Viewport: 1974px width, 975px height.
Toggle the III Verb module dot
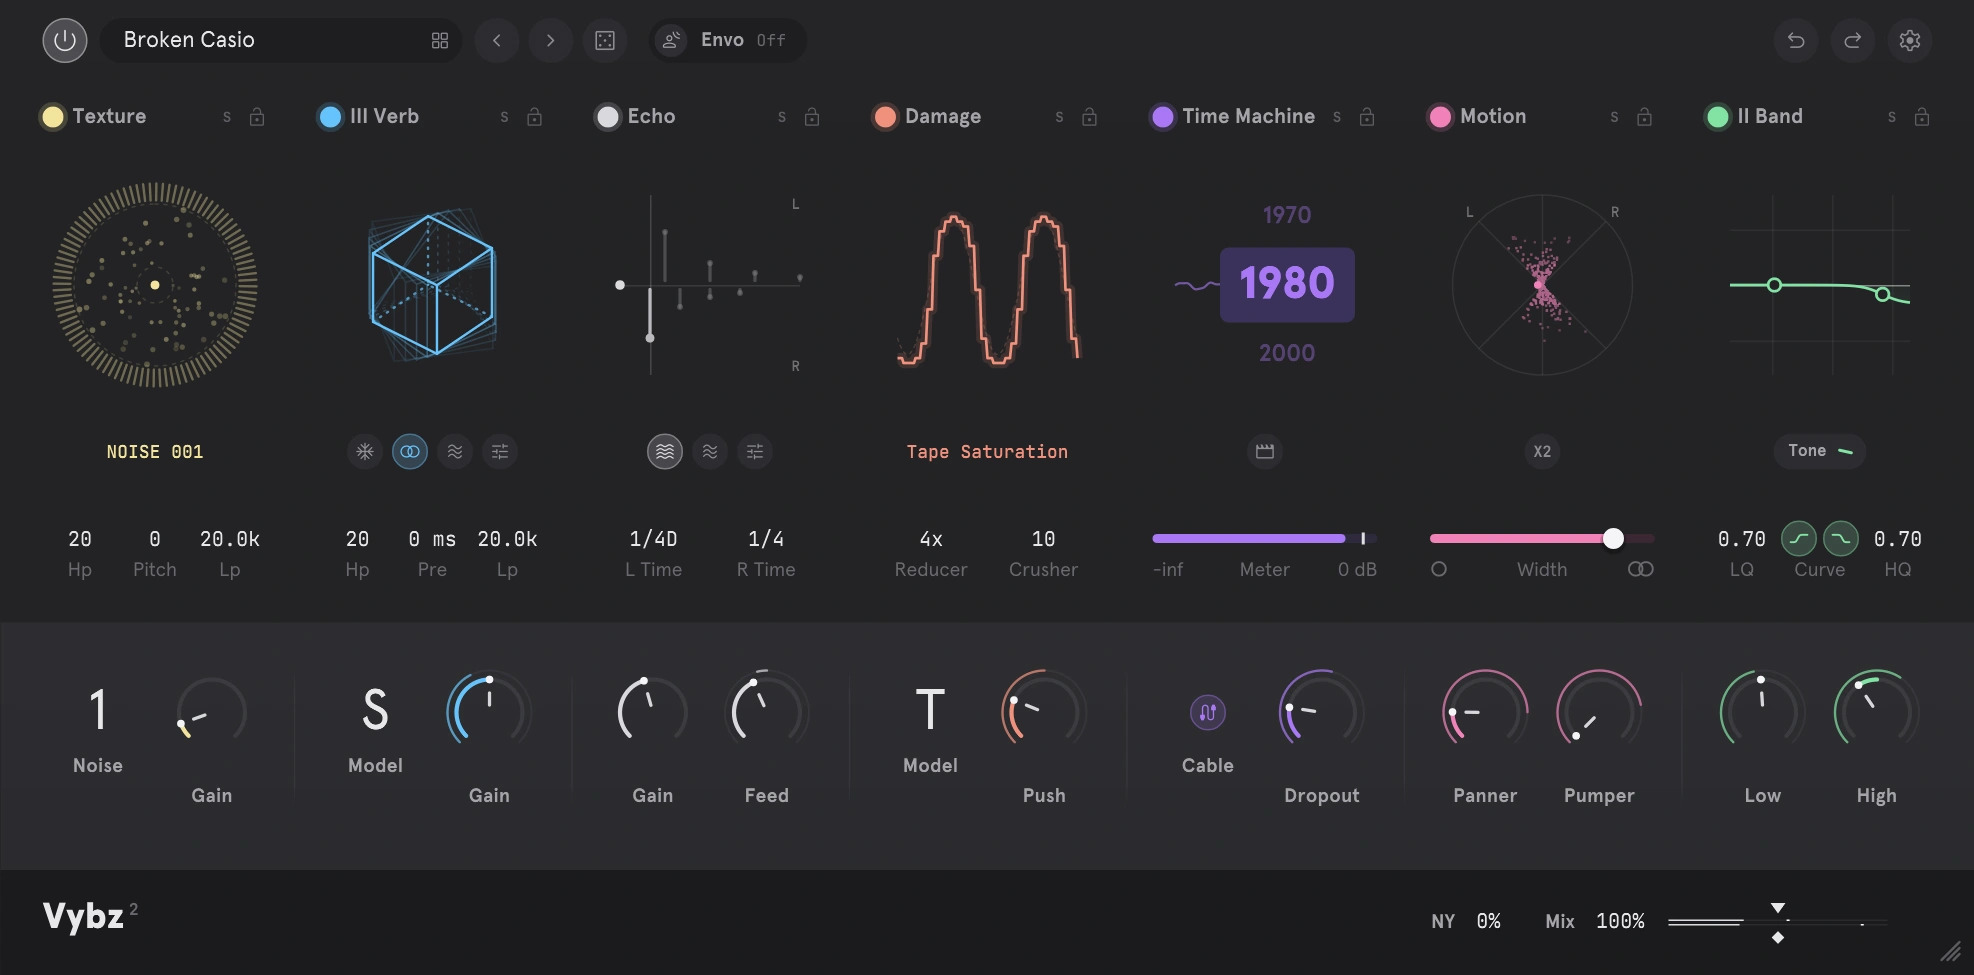[x=330, y=117]
